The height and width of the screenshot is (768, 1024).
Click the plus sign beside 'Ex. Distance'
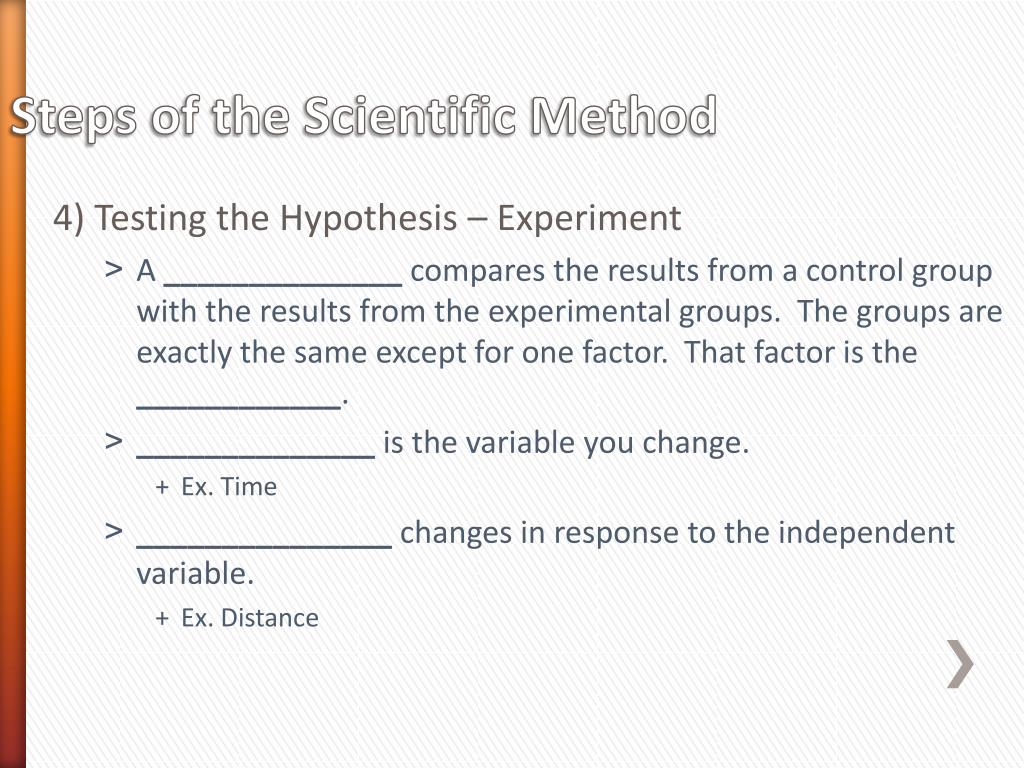pos(162,619)
